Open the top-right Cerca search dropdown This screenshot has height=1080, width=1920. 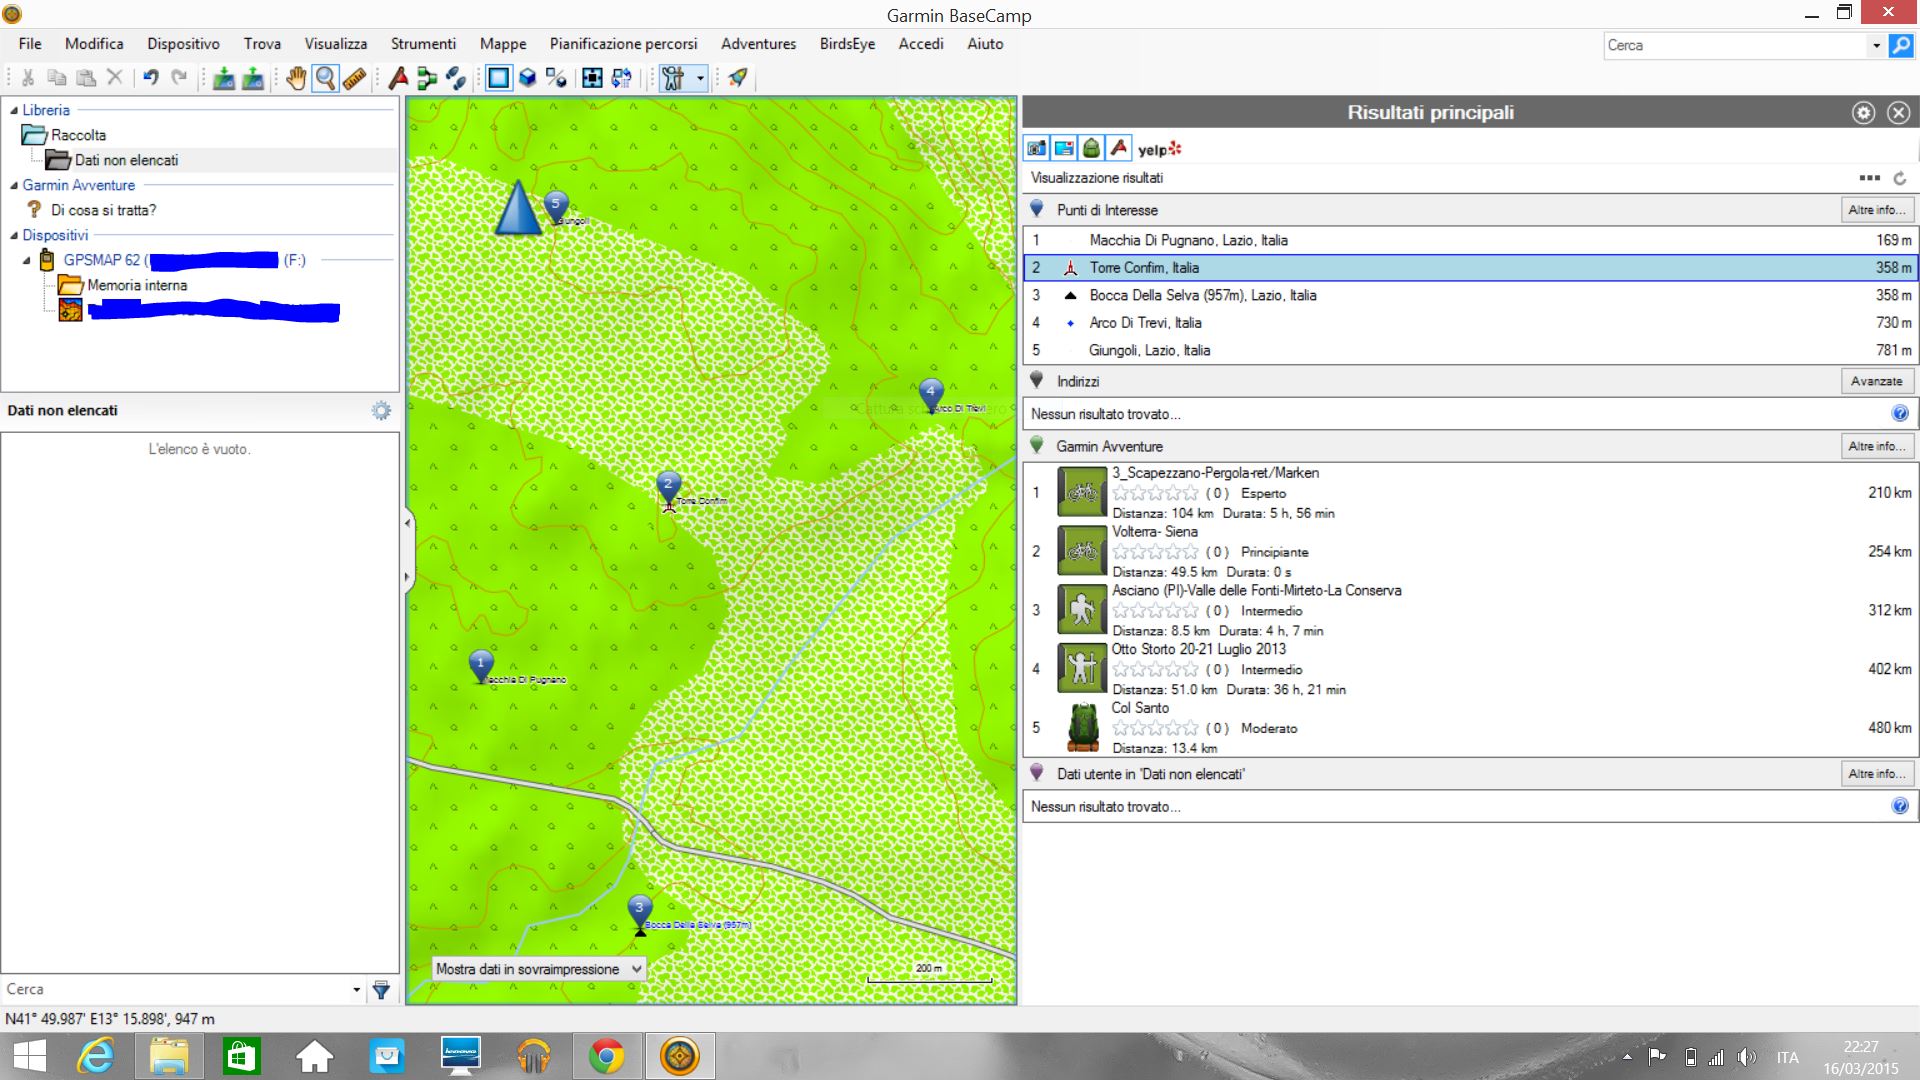click(1876, 45)
